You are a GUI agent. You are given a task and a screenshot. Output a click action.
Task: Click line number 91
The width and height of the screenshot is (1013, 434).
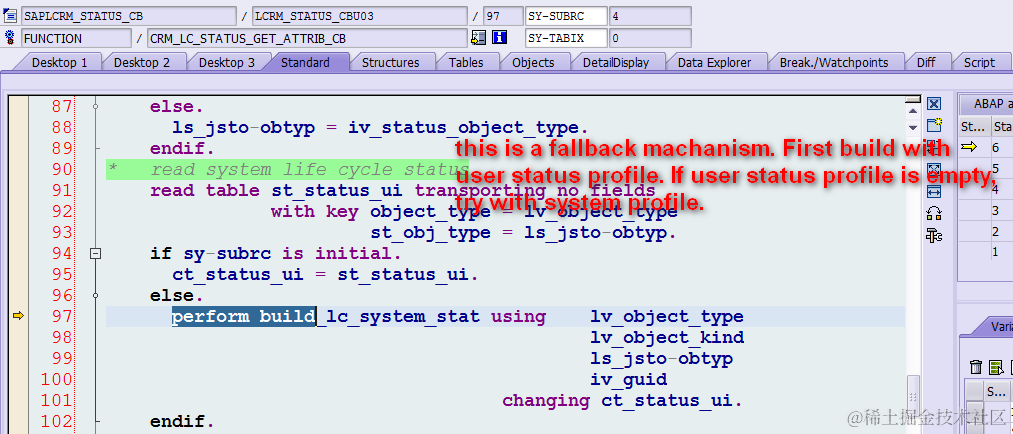coord(61,191)
